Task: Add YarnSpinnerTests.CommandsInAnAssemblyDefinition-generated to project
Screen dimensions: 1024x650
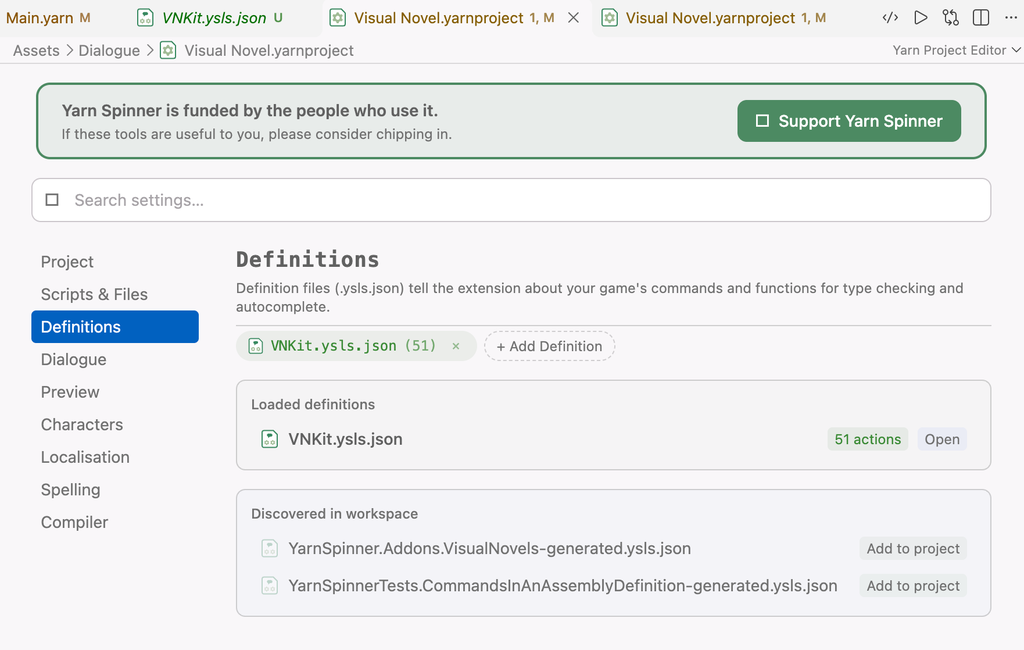Action: tap(913, 585)
